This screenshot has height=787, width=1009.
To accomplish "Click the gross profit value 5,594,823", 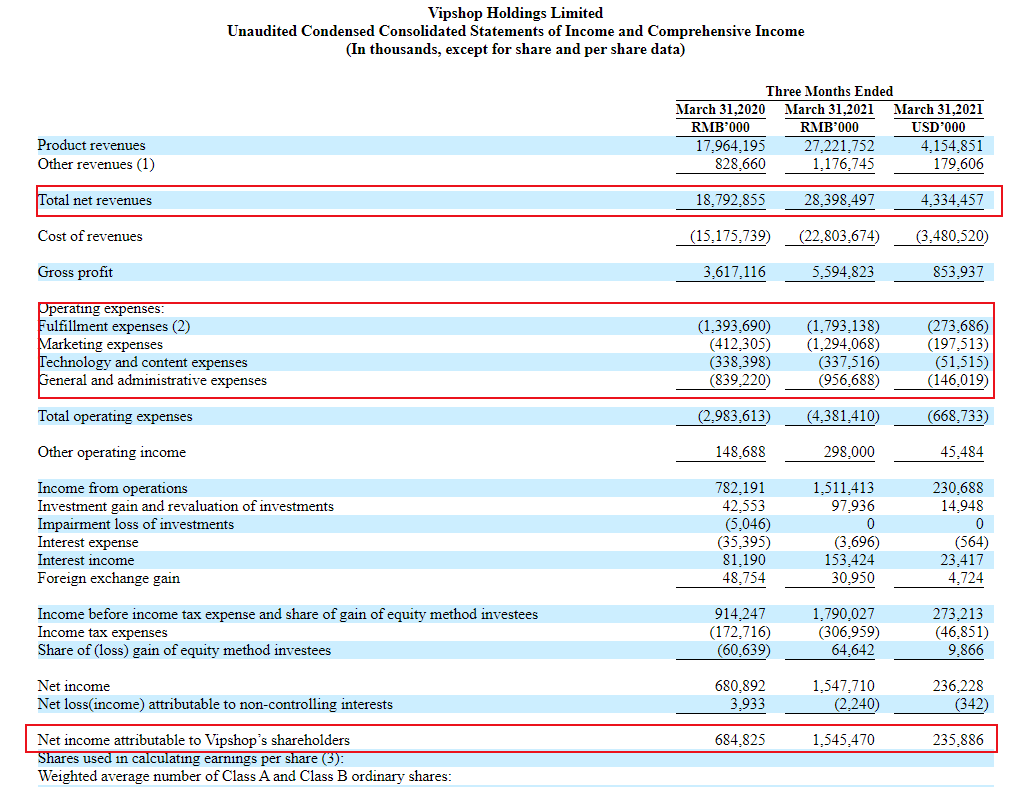I will click(843, 272).
